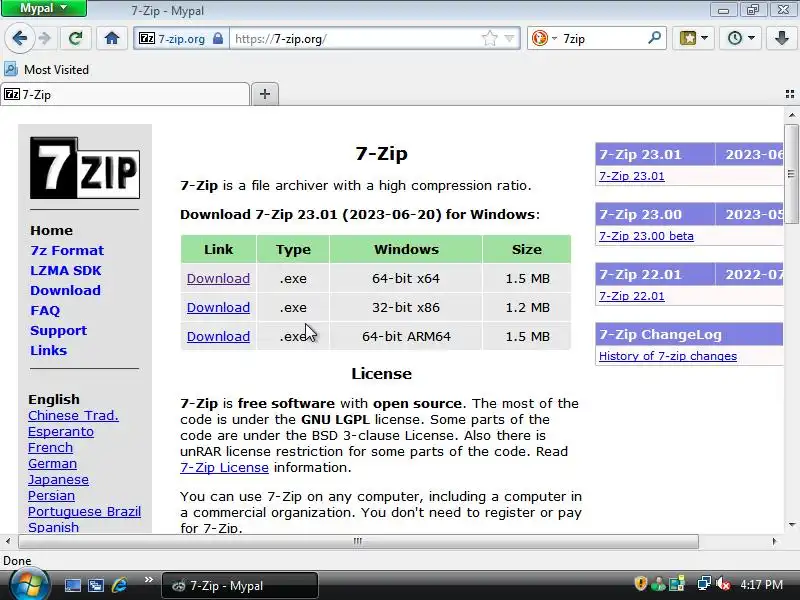The width and height of the screenshot is (800, 600).
Task: Open the 7-Zip License link
Action: (x=224, y=467)
